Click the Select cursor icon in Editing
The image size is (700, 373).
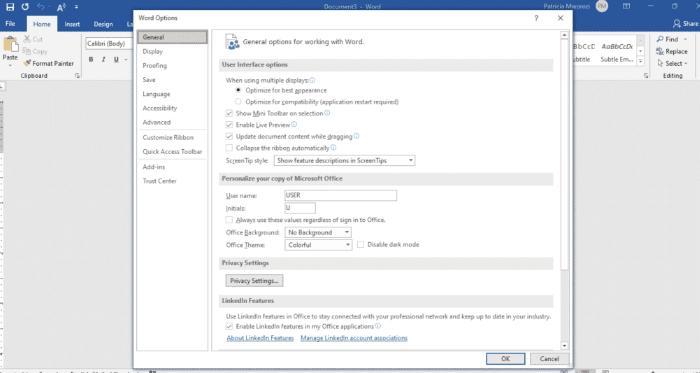(660, 63)
